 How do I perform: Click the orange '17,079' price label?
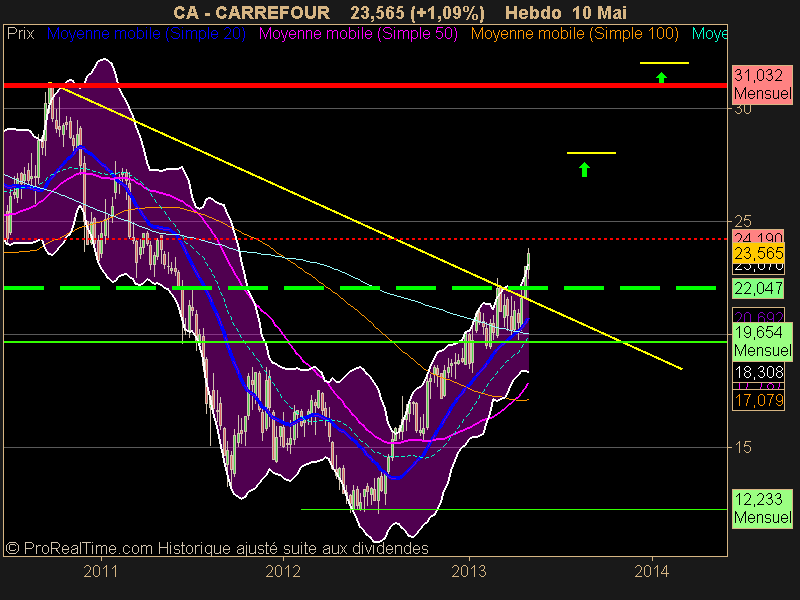click(x=759, y=401)
